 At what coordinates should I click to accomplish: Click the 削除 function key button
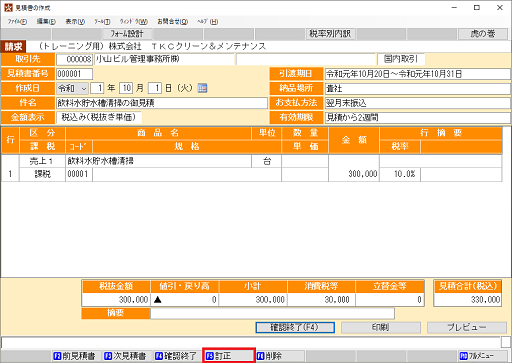click(280, 356)
